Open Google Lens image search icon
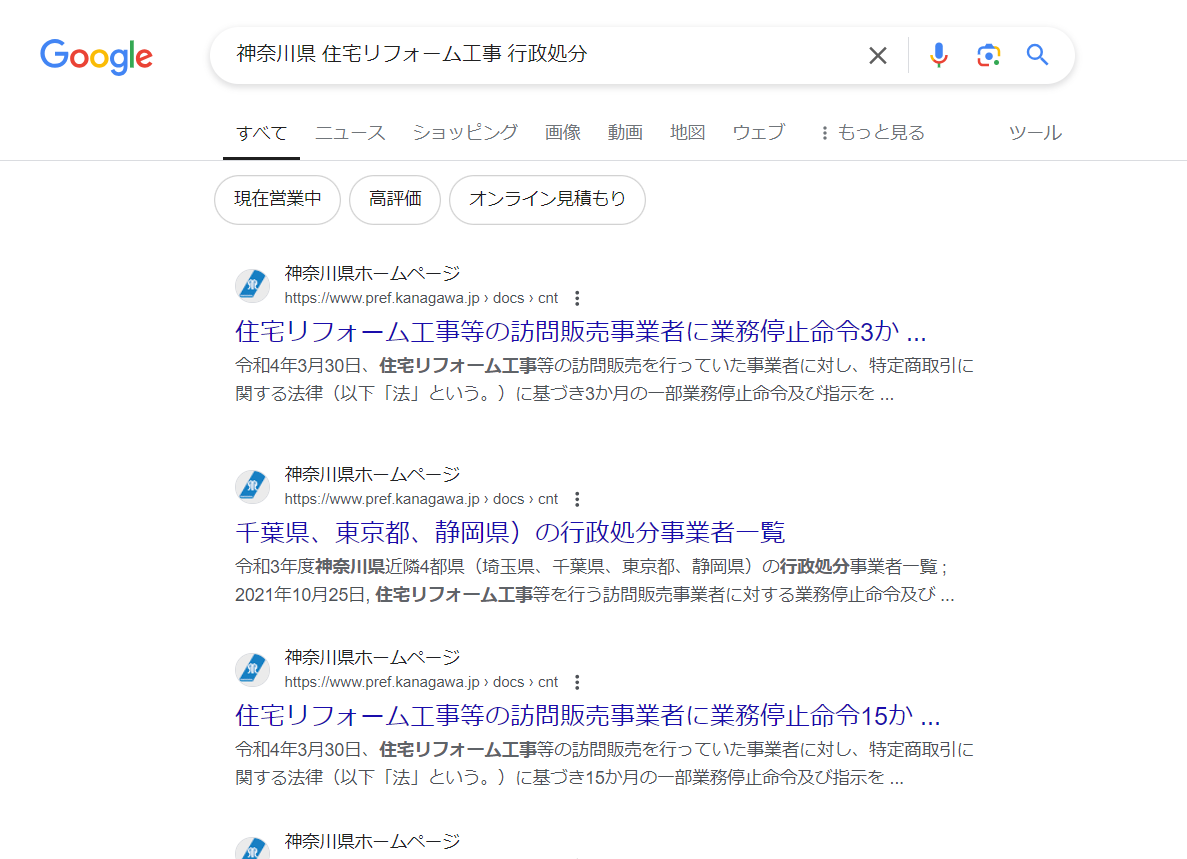 (988, 55)
